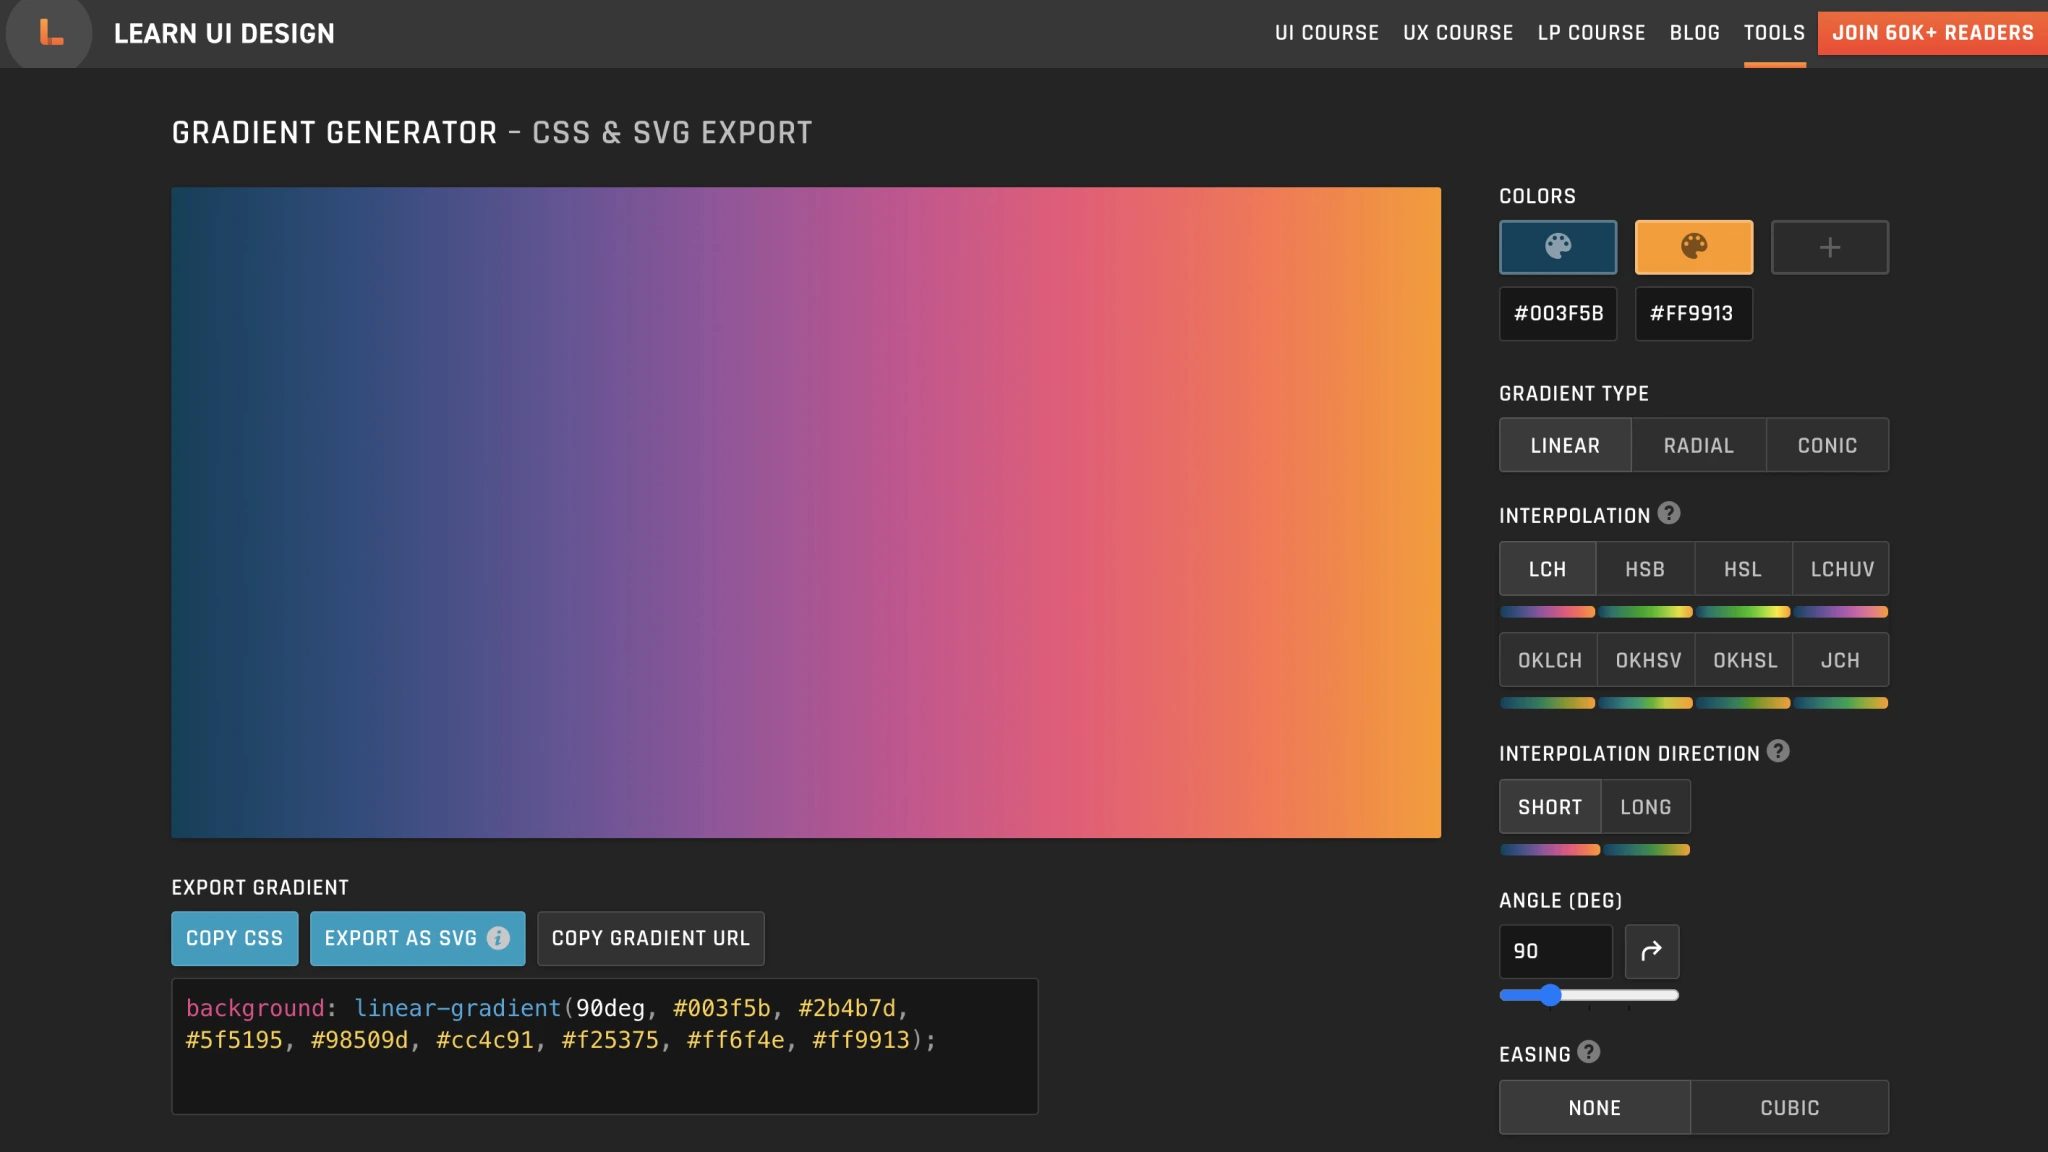Screen dimensions: 2048x1152
Task: Set interpolation direction to Long
Action: 1646,807
